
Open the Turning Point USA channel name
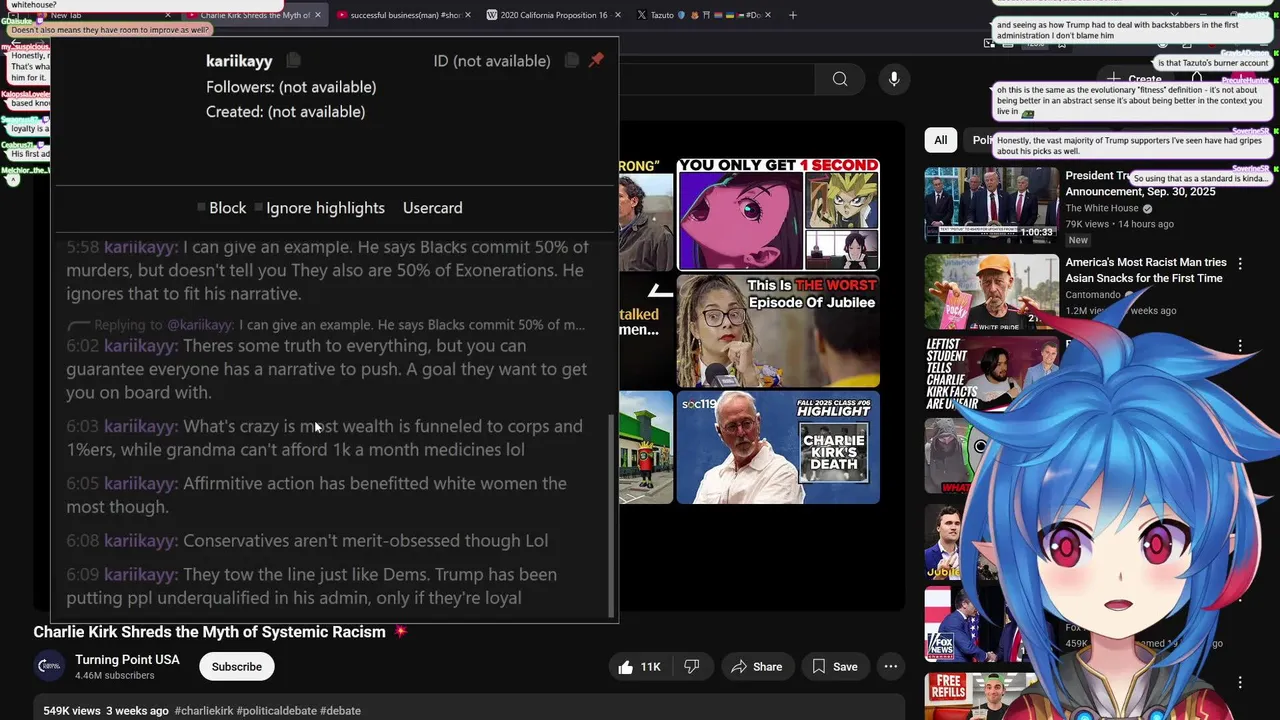tap(127, 659)
